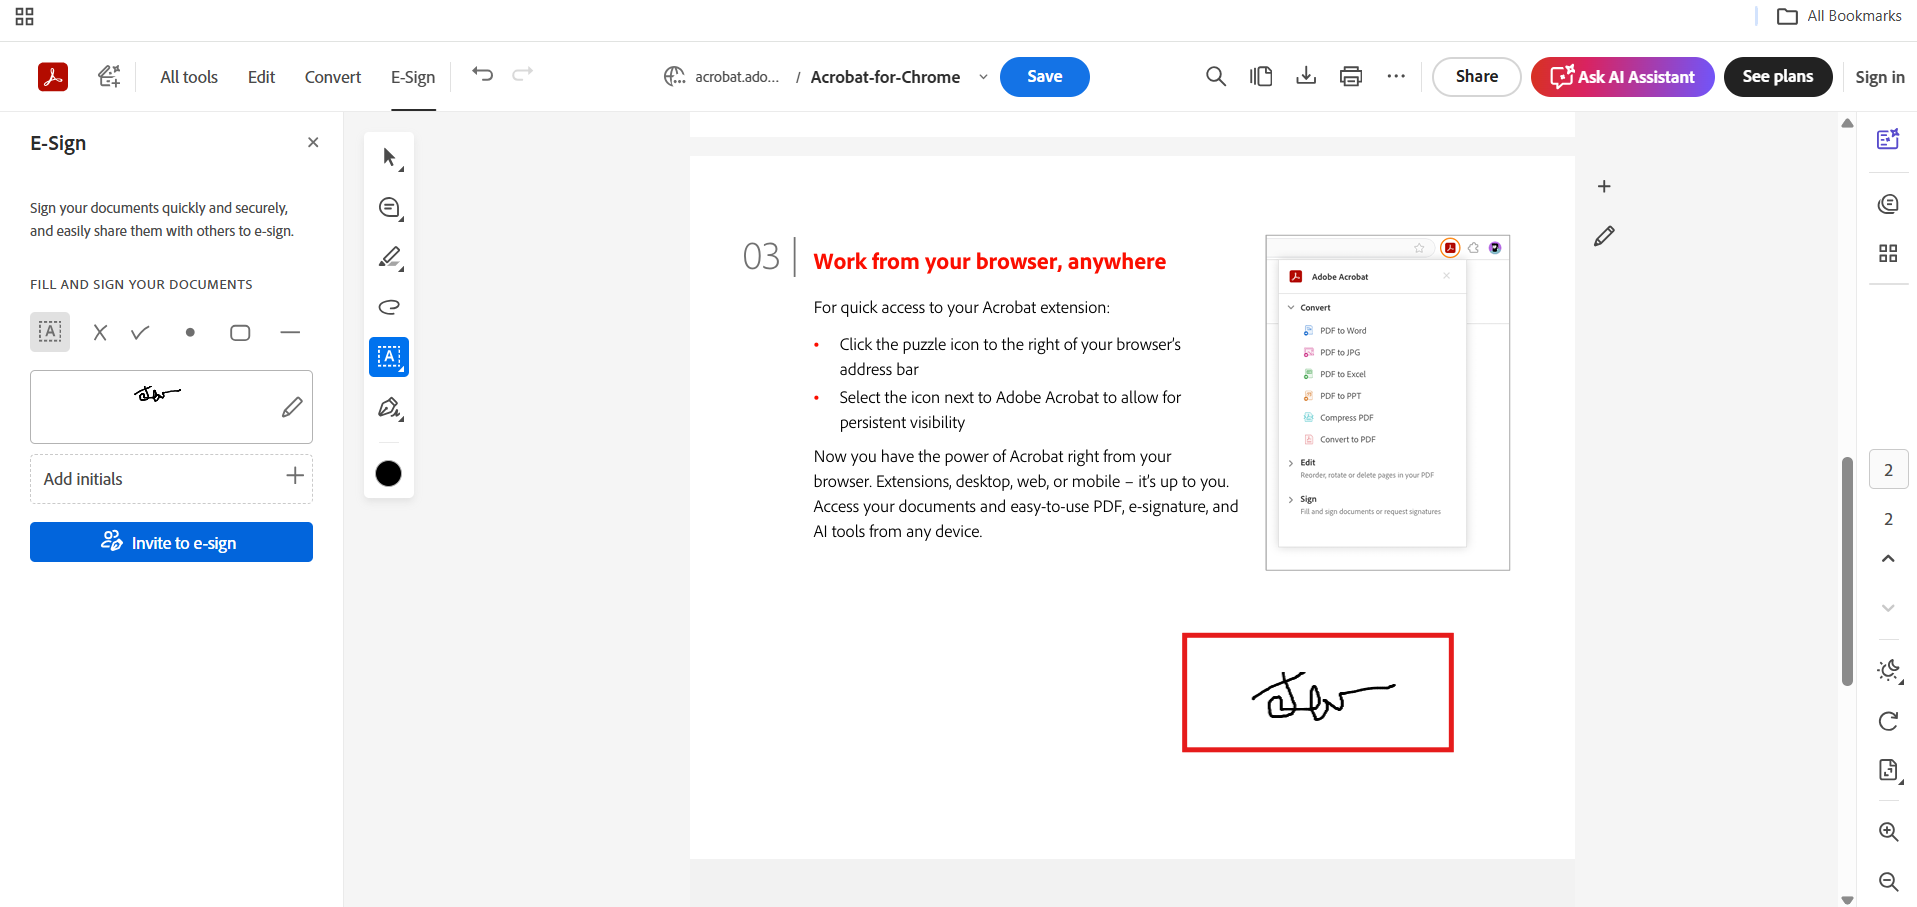Viewport: 1917px width, 907px height.
Task: Click the plus icon beside the page
Action: click(1604, 187)
